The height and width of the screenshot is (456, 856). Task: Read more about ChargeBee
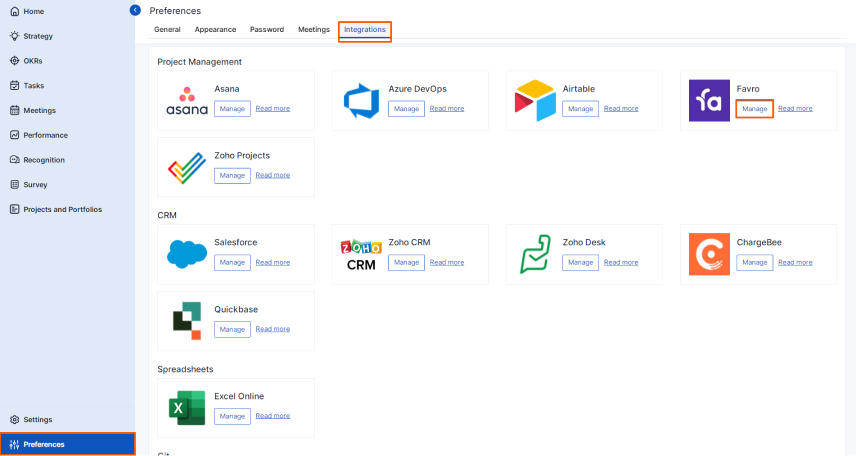point(795,262)
